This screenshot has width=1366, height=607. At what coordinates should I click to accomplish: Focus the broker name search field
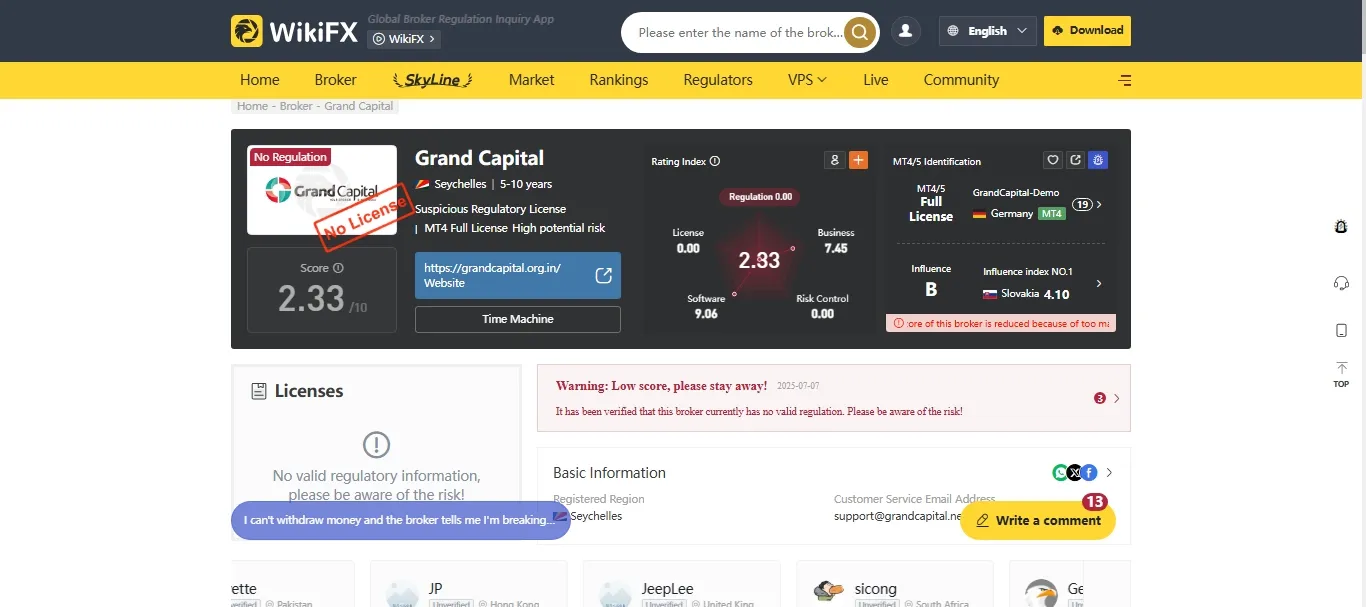[x=740, y=32]
